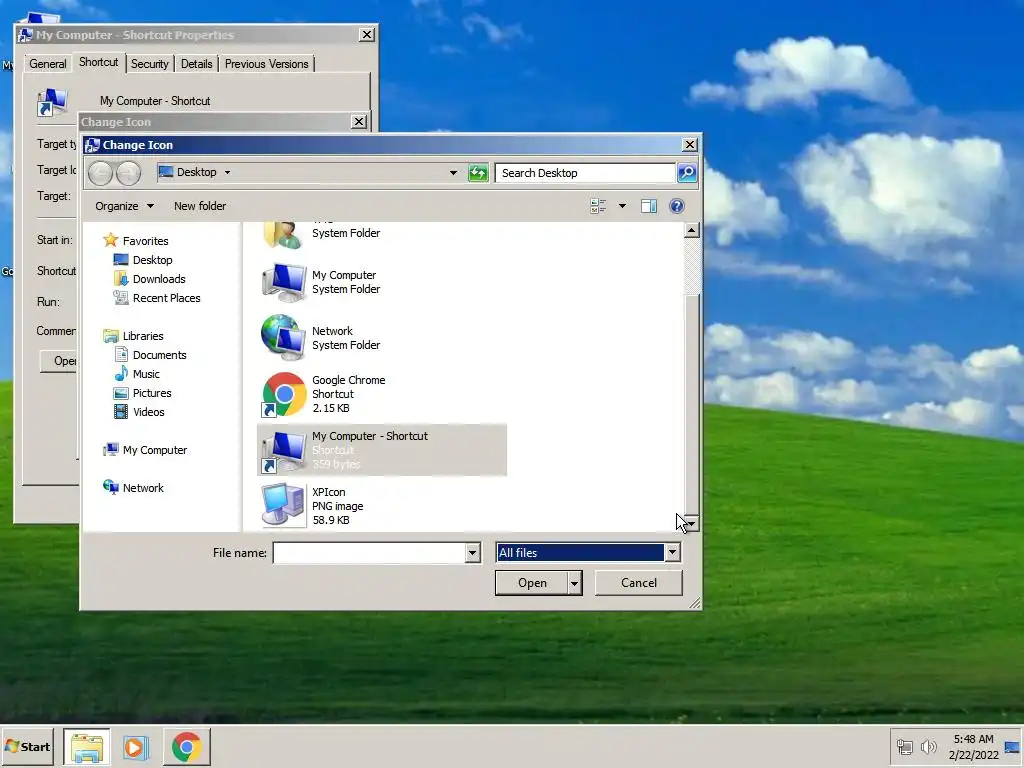Select the Google Chrome file name text
The image size is (1024, 768).
[348, 380]
